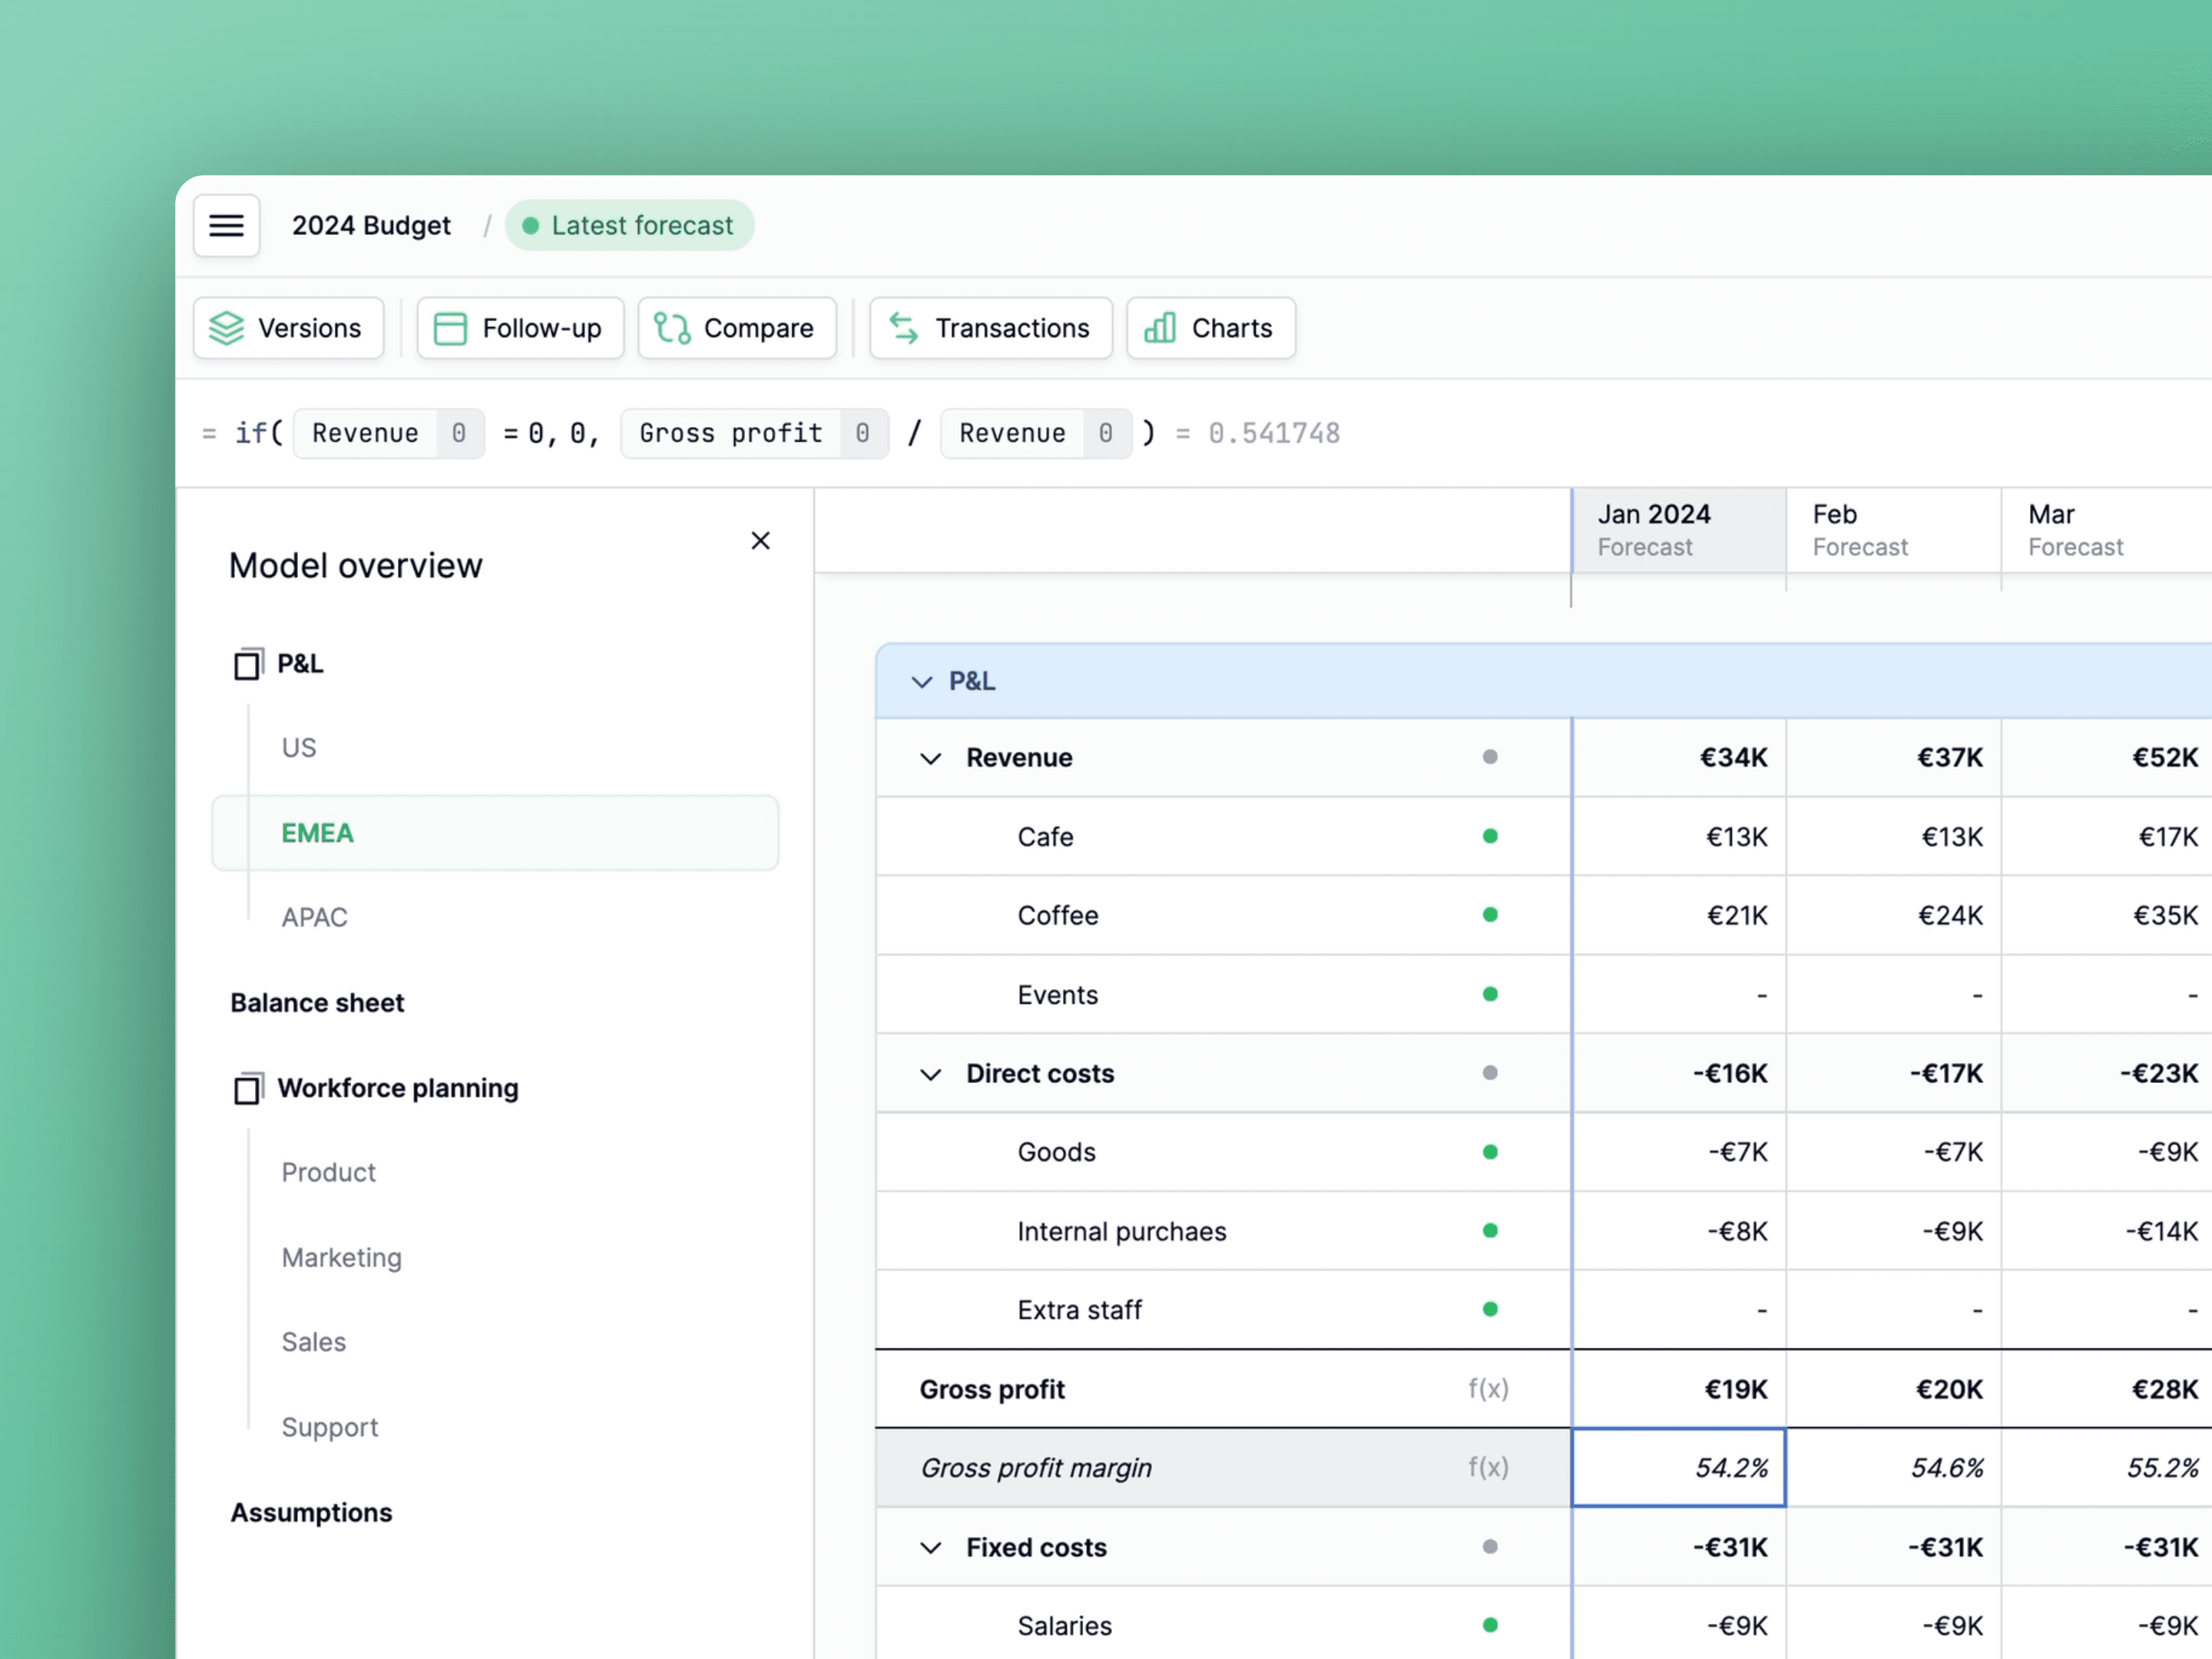
Task: Select Marketing under Workforce planning
Action: coord(341,1257)
